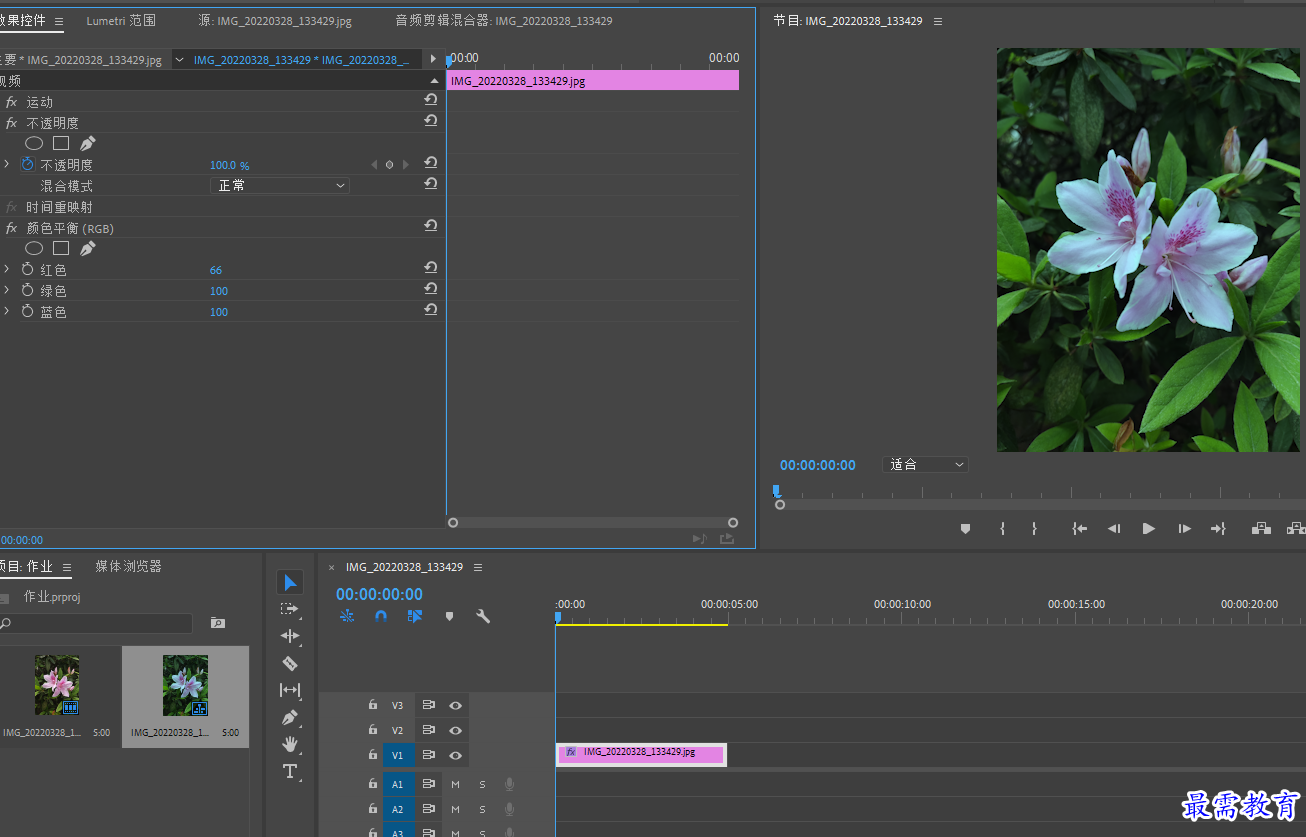This screenshot has height=837, width=1306.
Task: Go to In point in program monitor
Action: pyautogui.click(x=1079, y=529)
